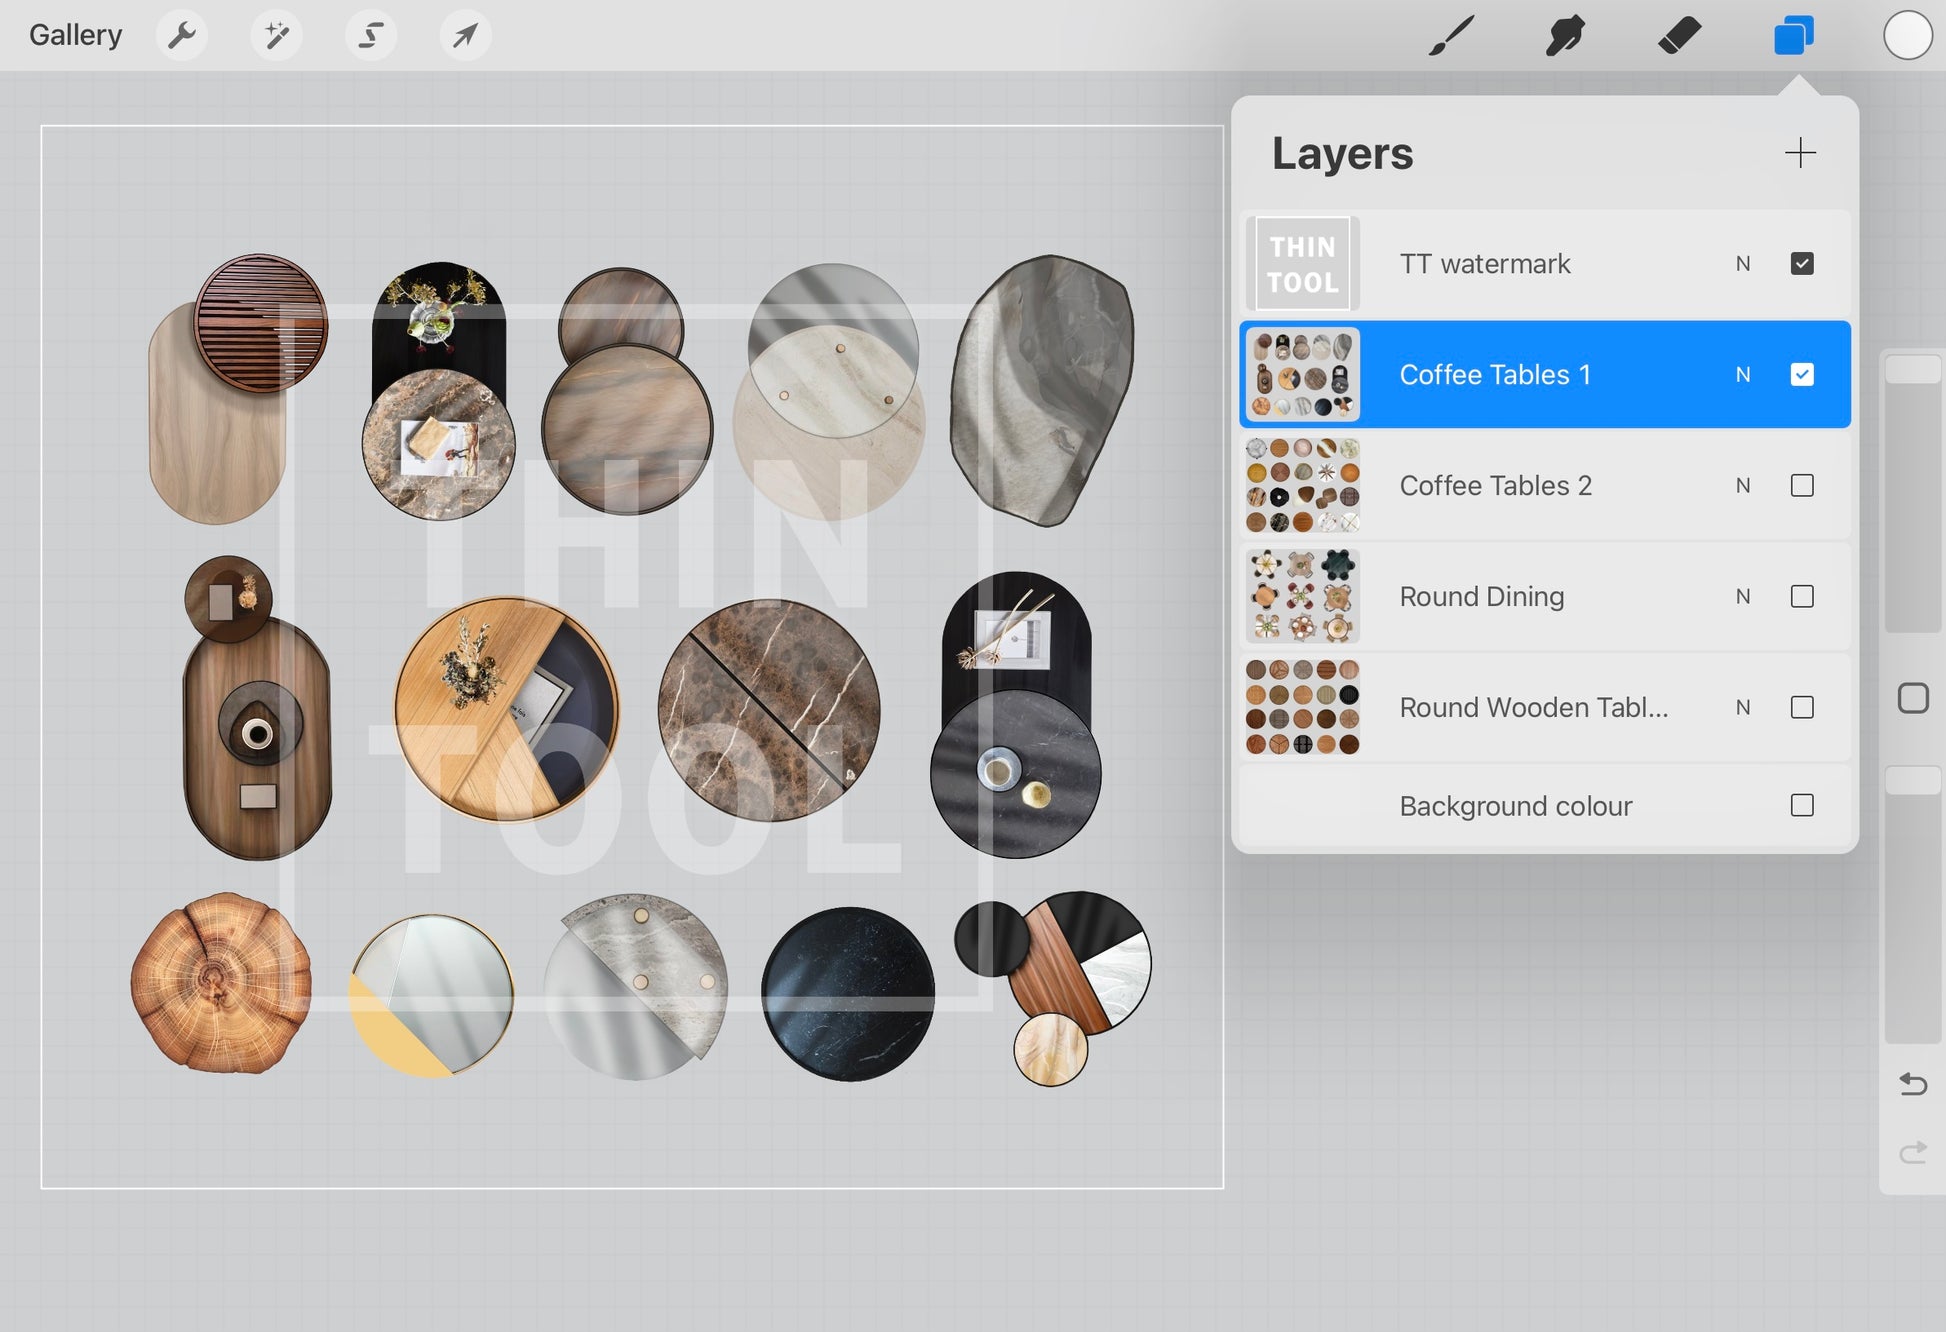Viewport: 1946px width, 1332px height.
Task: Activate the Transform arrow tool
Action: (465, 36)
